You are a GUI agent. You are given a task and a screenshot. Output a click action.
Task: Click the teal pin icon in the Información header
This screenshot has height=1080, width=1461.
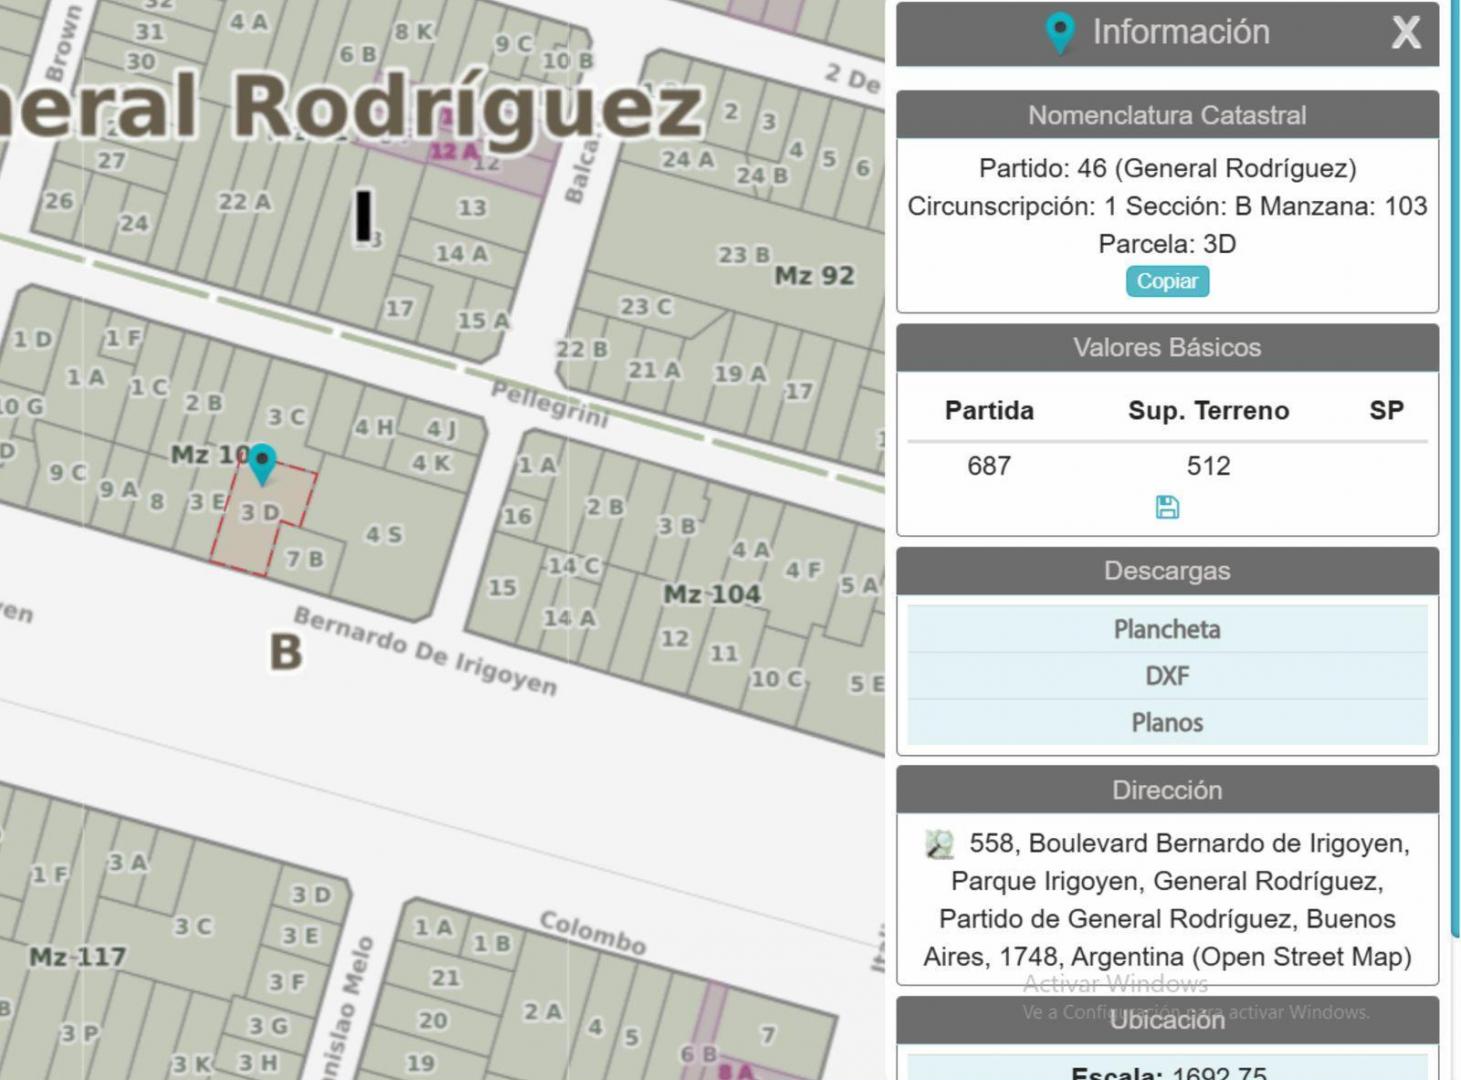[1059, 33]
